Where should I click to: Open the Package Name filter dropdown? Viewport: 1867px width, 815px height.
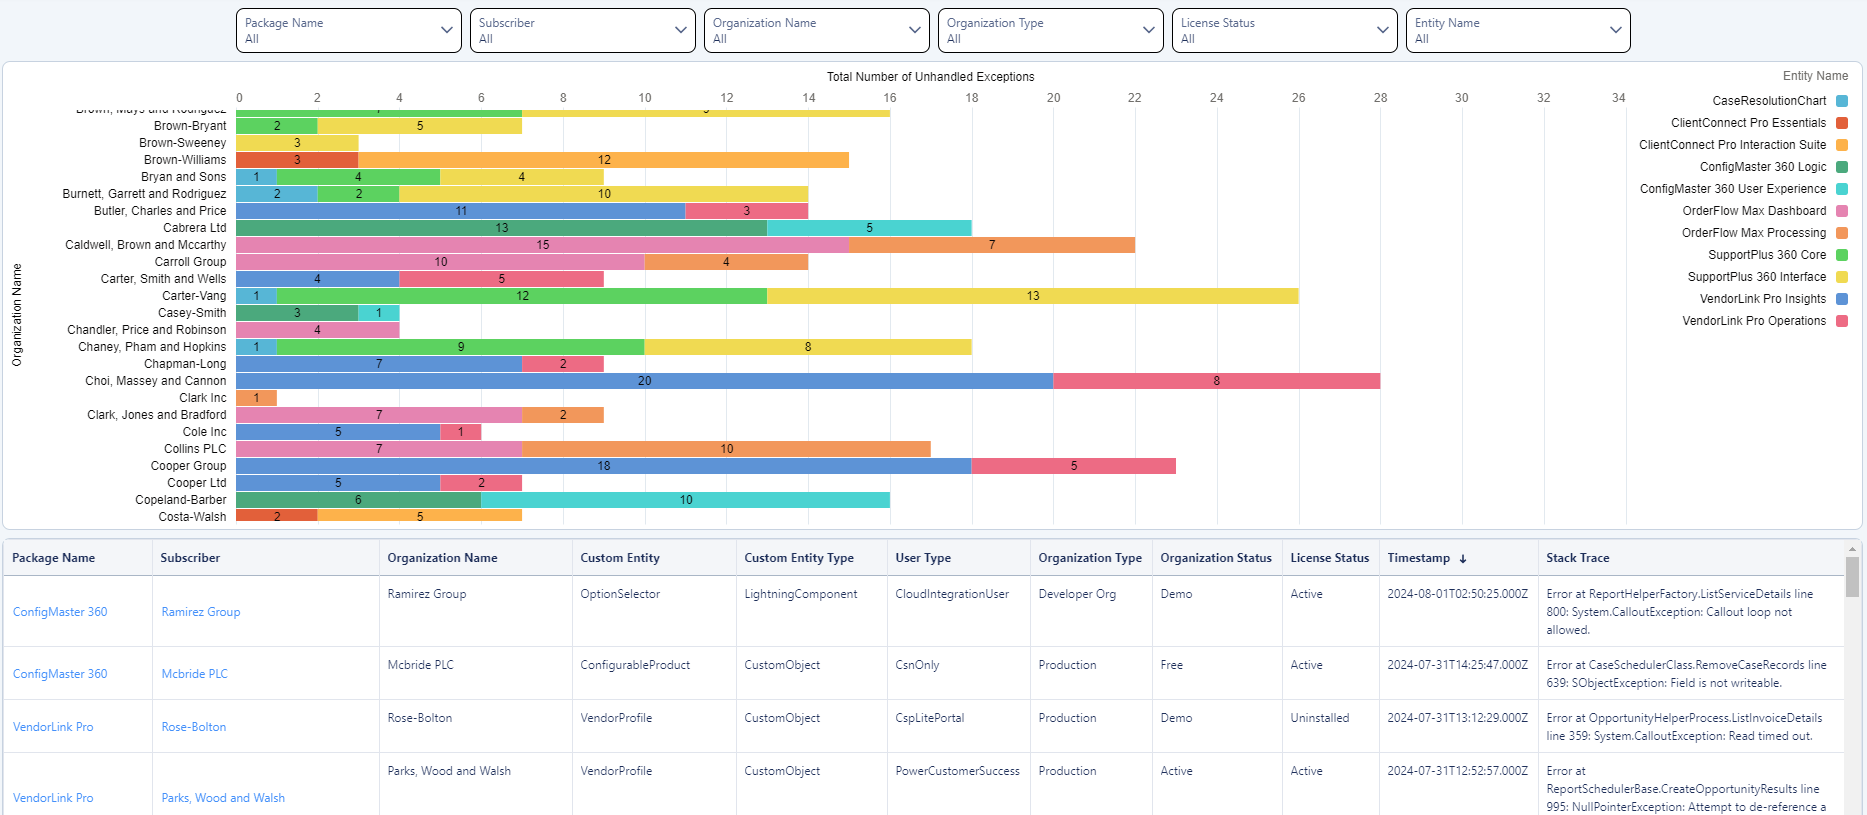[x=348, y=30]
